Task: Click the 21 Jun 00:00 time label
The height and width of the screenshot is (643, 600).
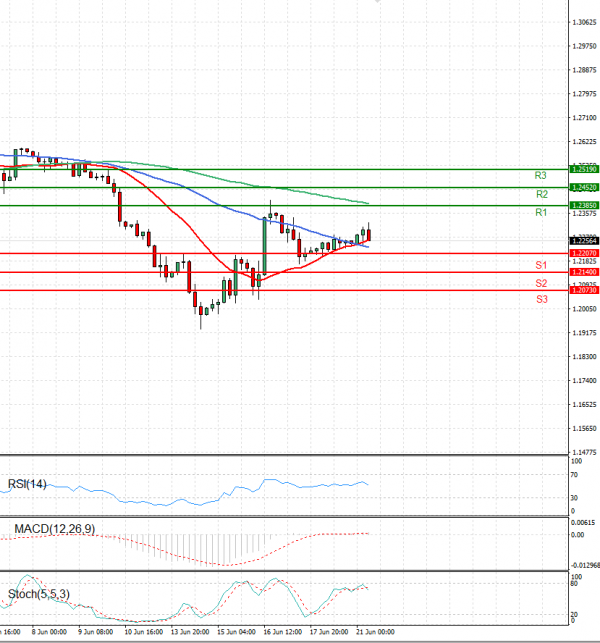Action: point(375,632)
